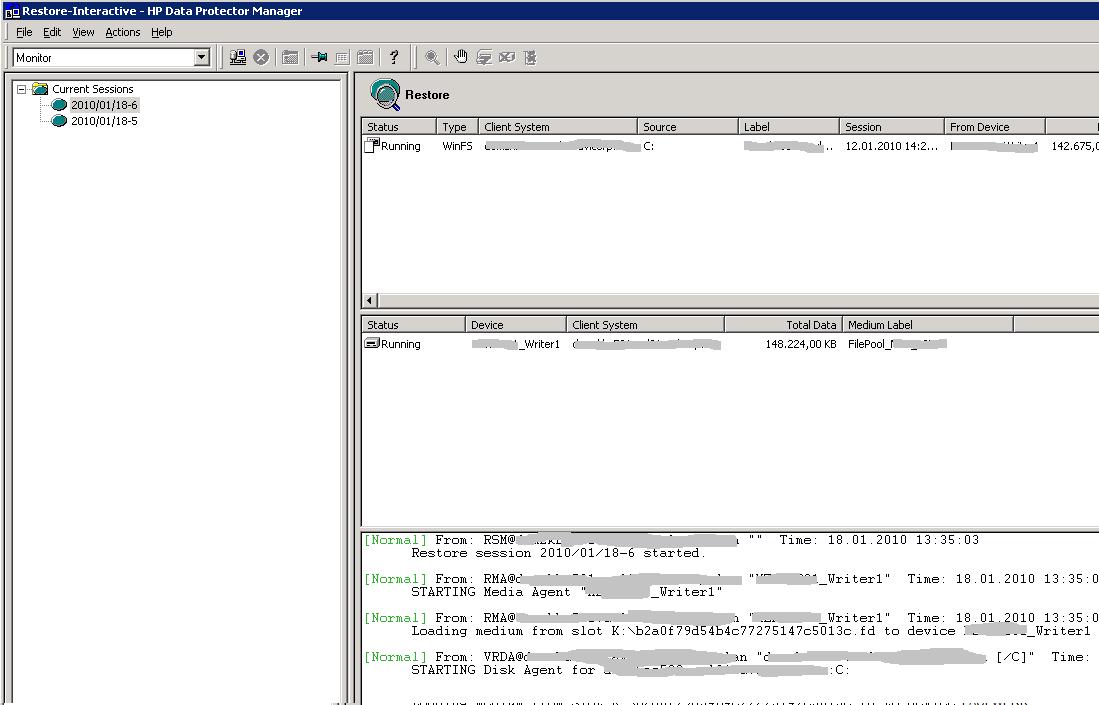The image size is (1099, 705).
Task: Sort by Session column header
Action: 892,127
